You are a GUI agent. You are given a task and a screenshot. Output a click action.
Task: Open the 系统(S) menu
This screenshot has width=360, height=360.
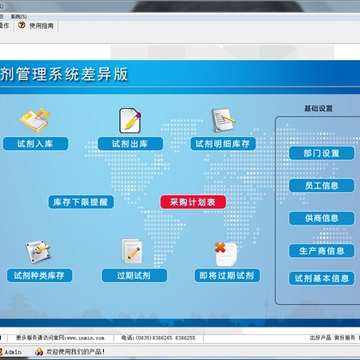coord(19,16)
